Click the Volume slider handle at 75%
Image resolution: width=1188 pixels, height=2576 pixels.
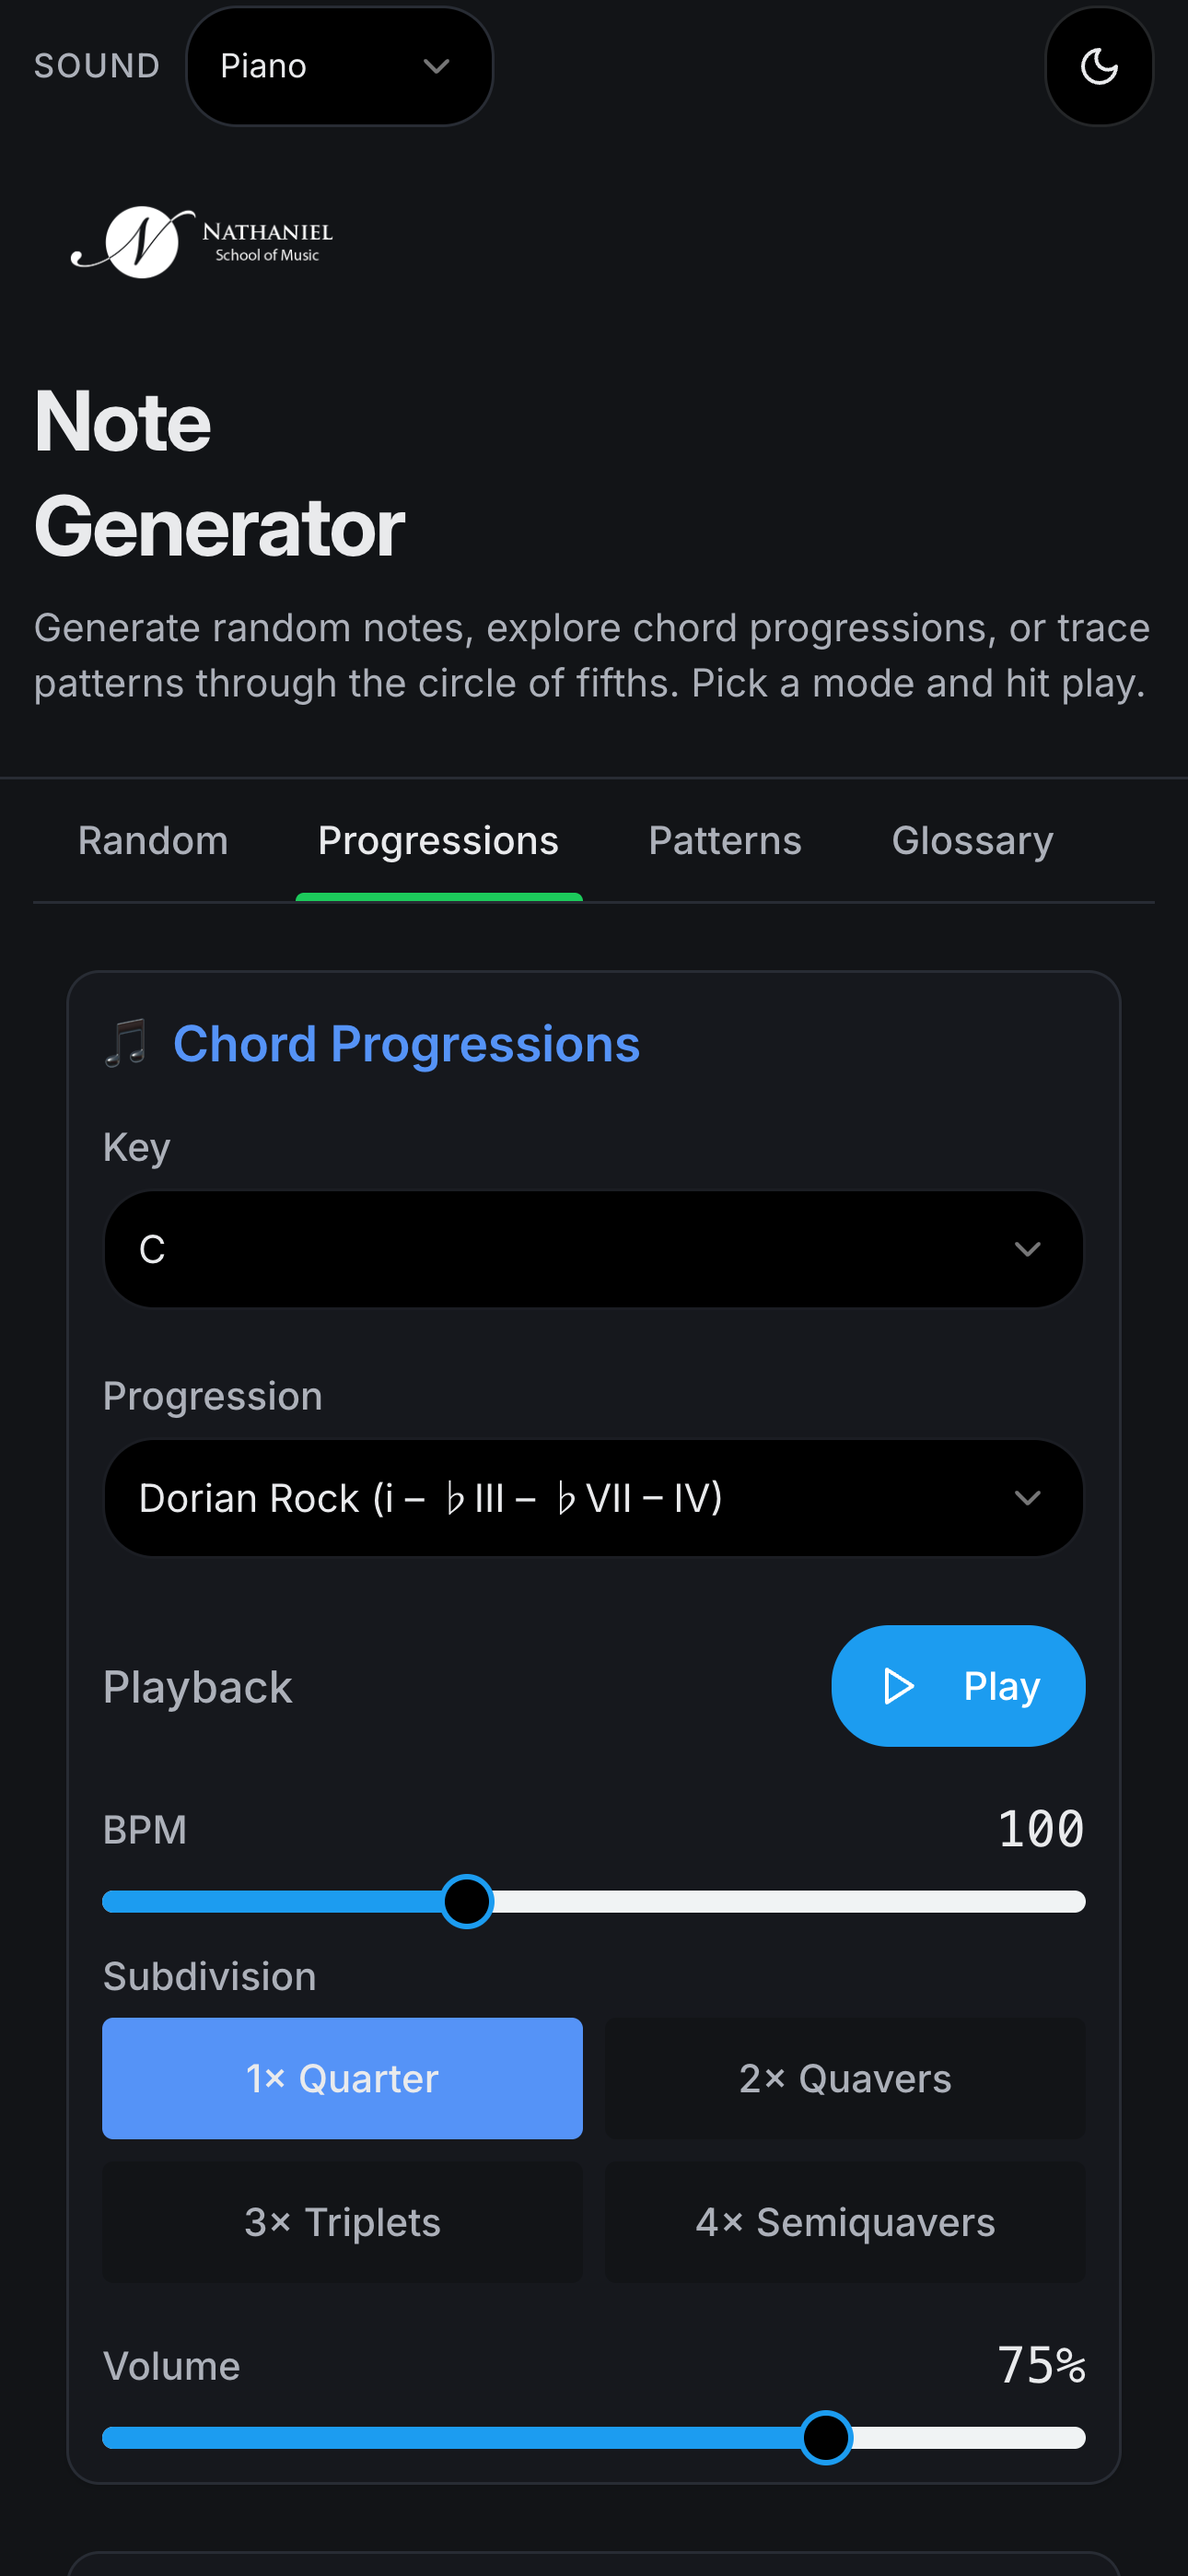tap(825, 2438)
